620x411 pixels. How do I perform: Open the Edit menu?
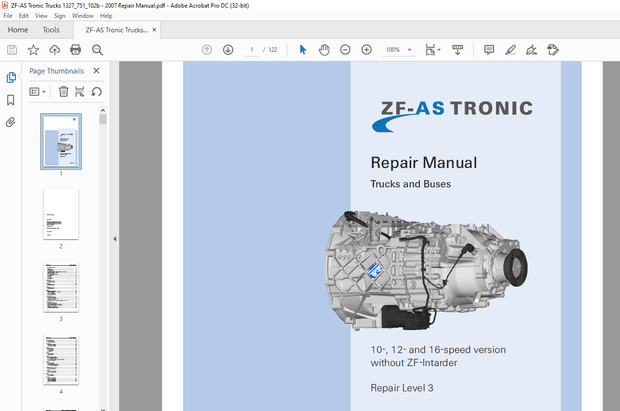tap(24, 16)
